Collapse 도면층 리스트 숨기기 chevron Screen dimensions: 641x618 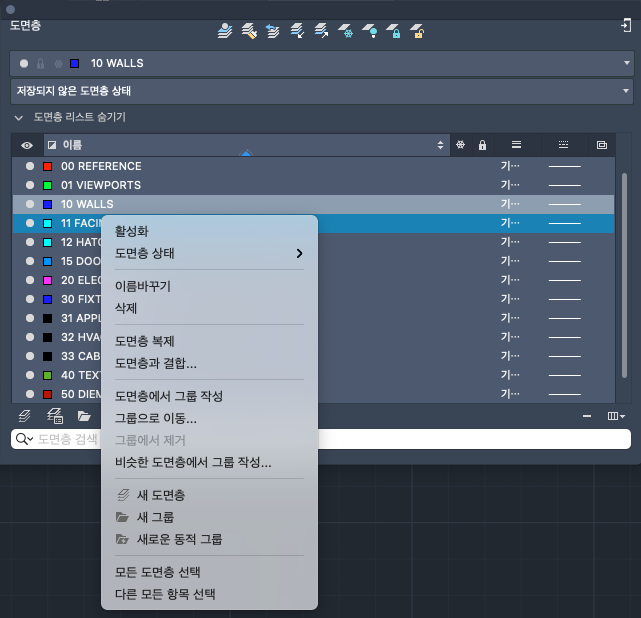point(18,118)
